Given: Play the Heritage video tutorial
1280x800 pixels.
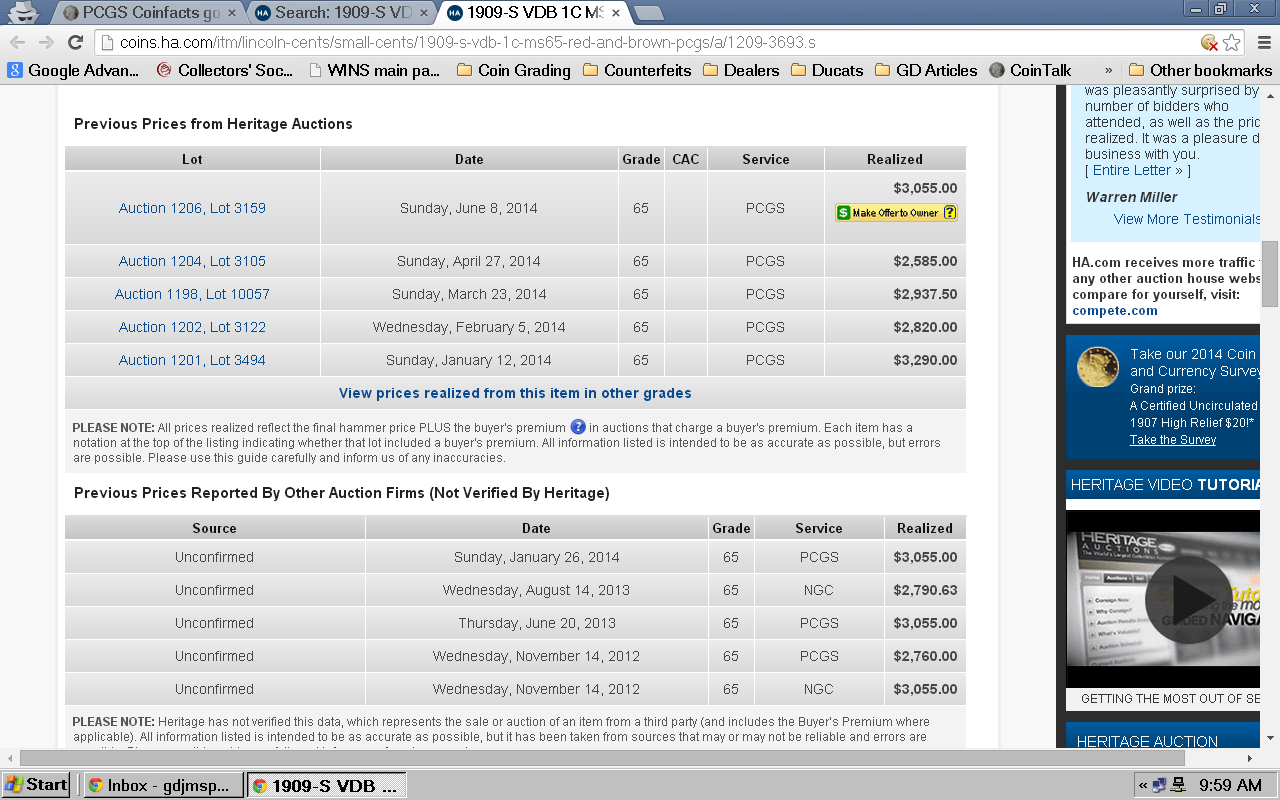Looking at the screenshot, I should (x=1188, y=599).
